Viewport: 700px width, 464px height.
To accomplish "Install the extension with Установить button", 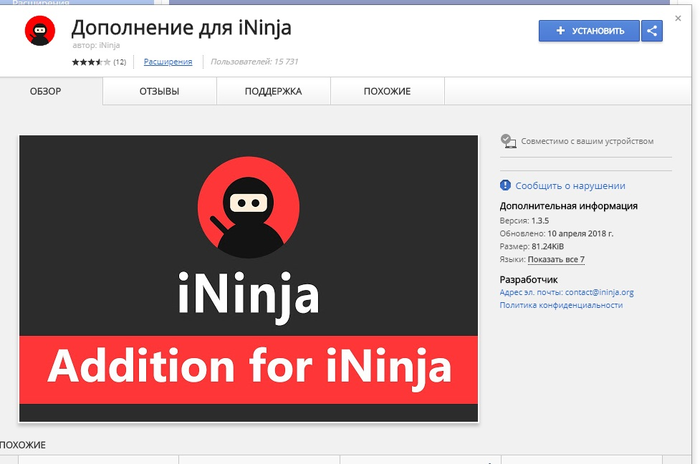I will coord(589,31).
